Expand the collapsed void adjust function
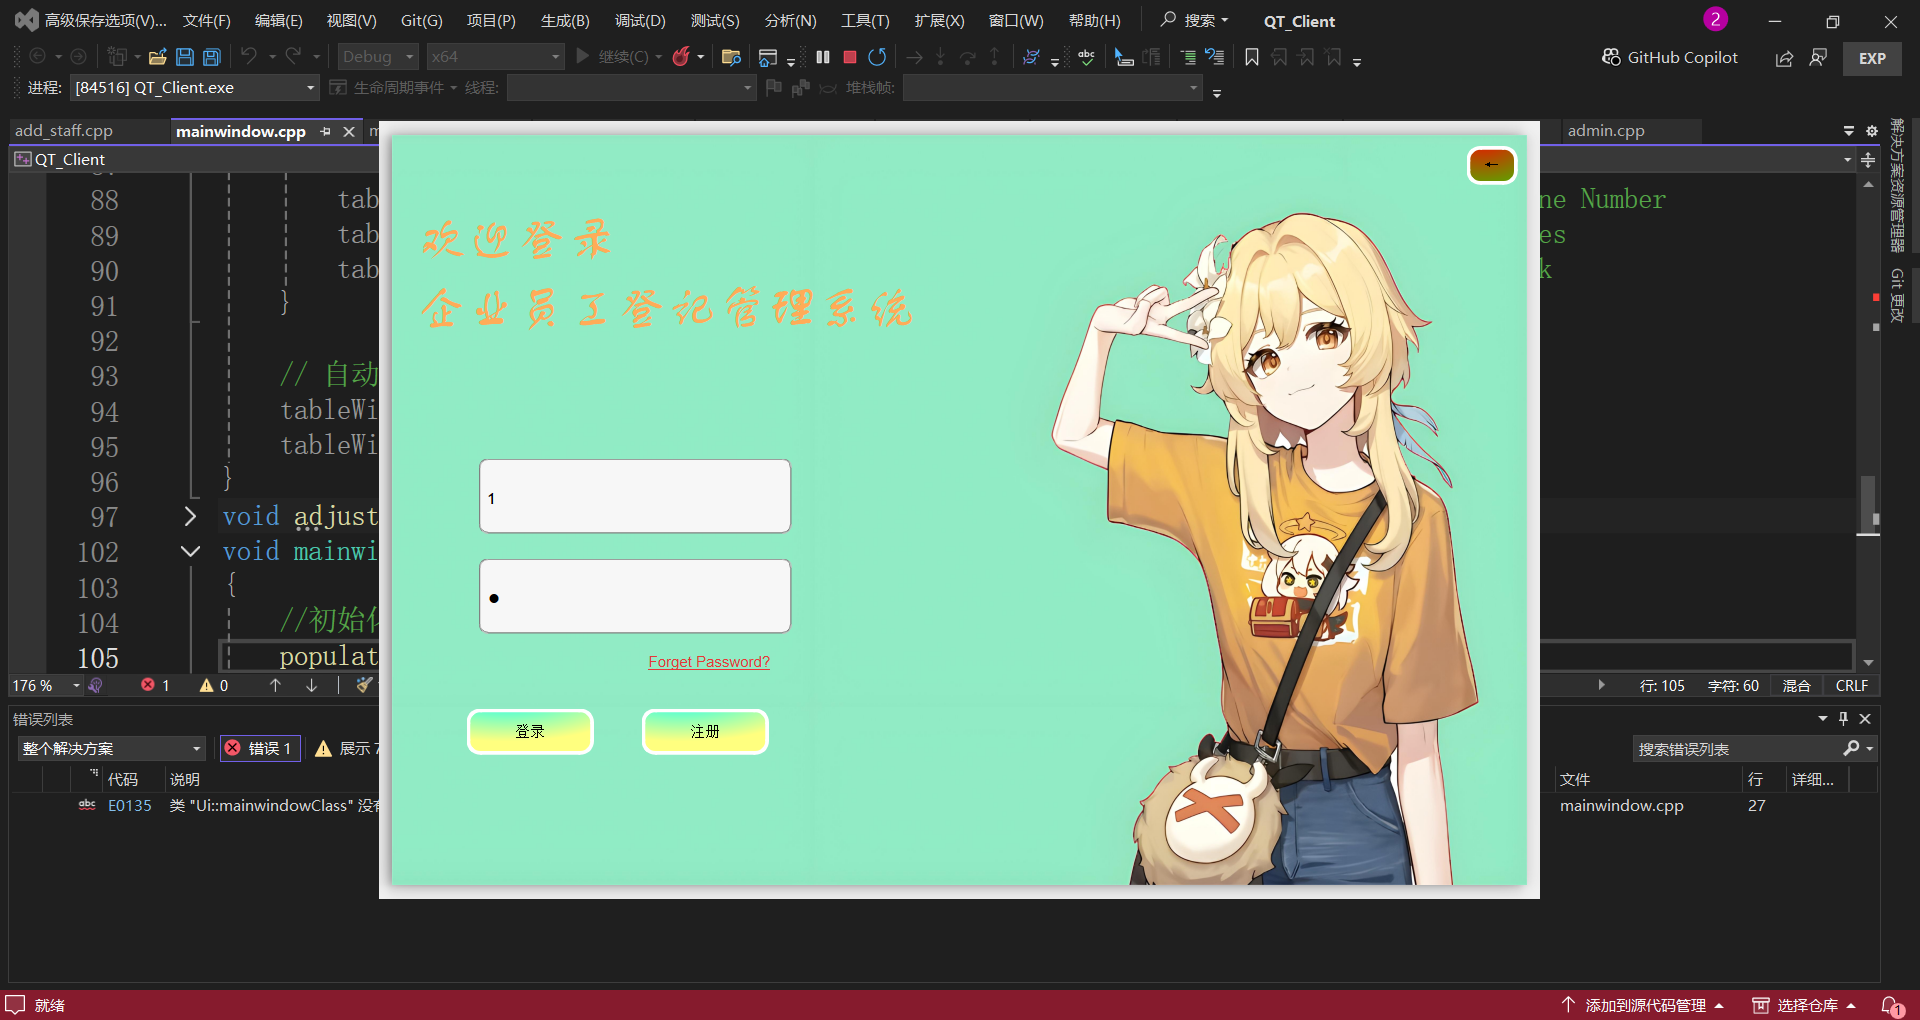This screenshot has height=1020, width=1920. (190, 516)
